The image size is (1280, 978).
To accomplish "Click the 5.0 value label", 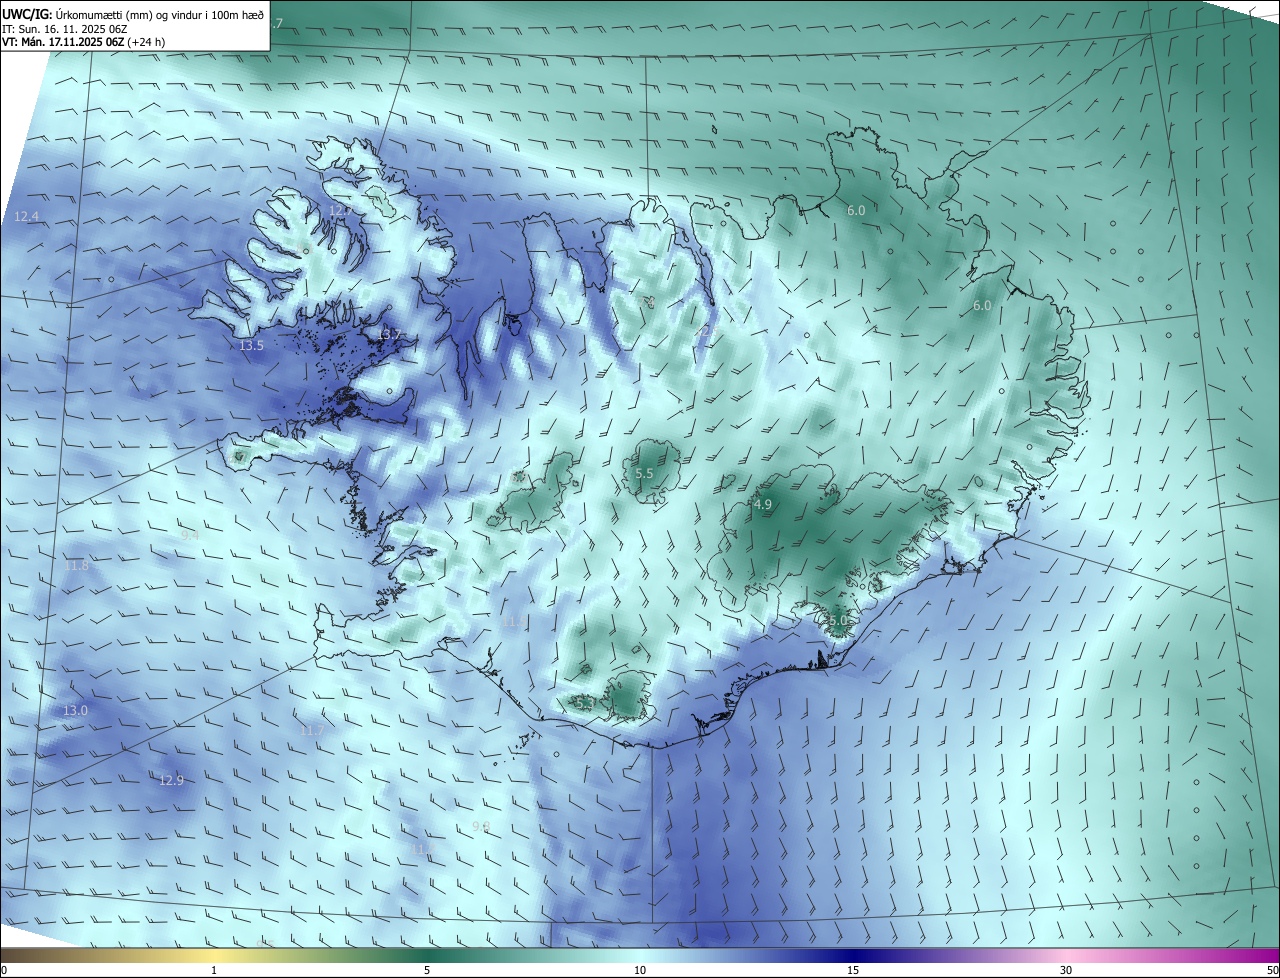I will (x=838, y=621).
